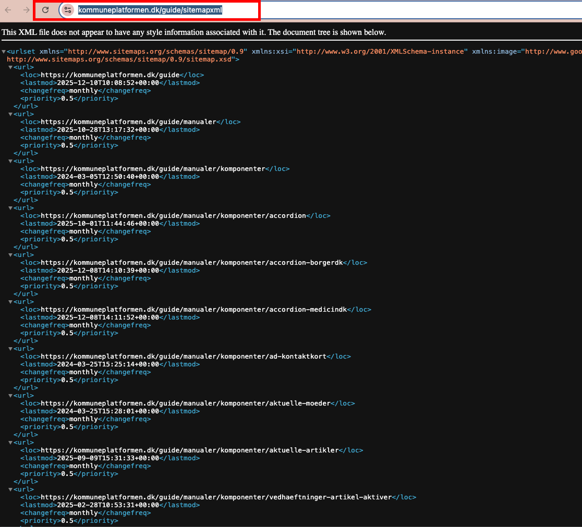582x527 pixels.
Task: Click changefreq monthly under /guide entry
Action: (84, 91)
